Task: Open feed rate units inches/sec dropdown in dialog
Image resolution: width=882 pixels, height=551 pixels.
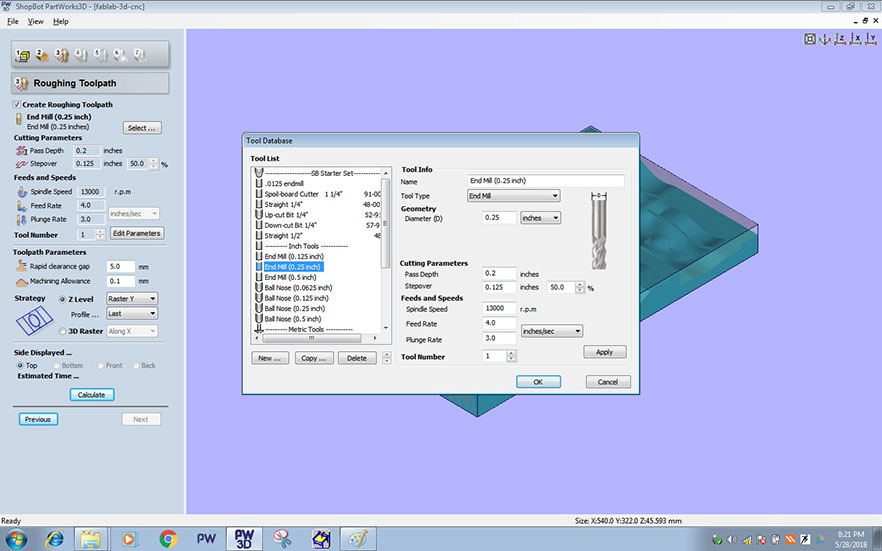Action: pos(552,331)
